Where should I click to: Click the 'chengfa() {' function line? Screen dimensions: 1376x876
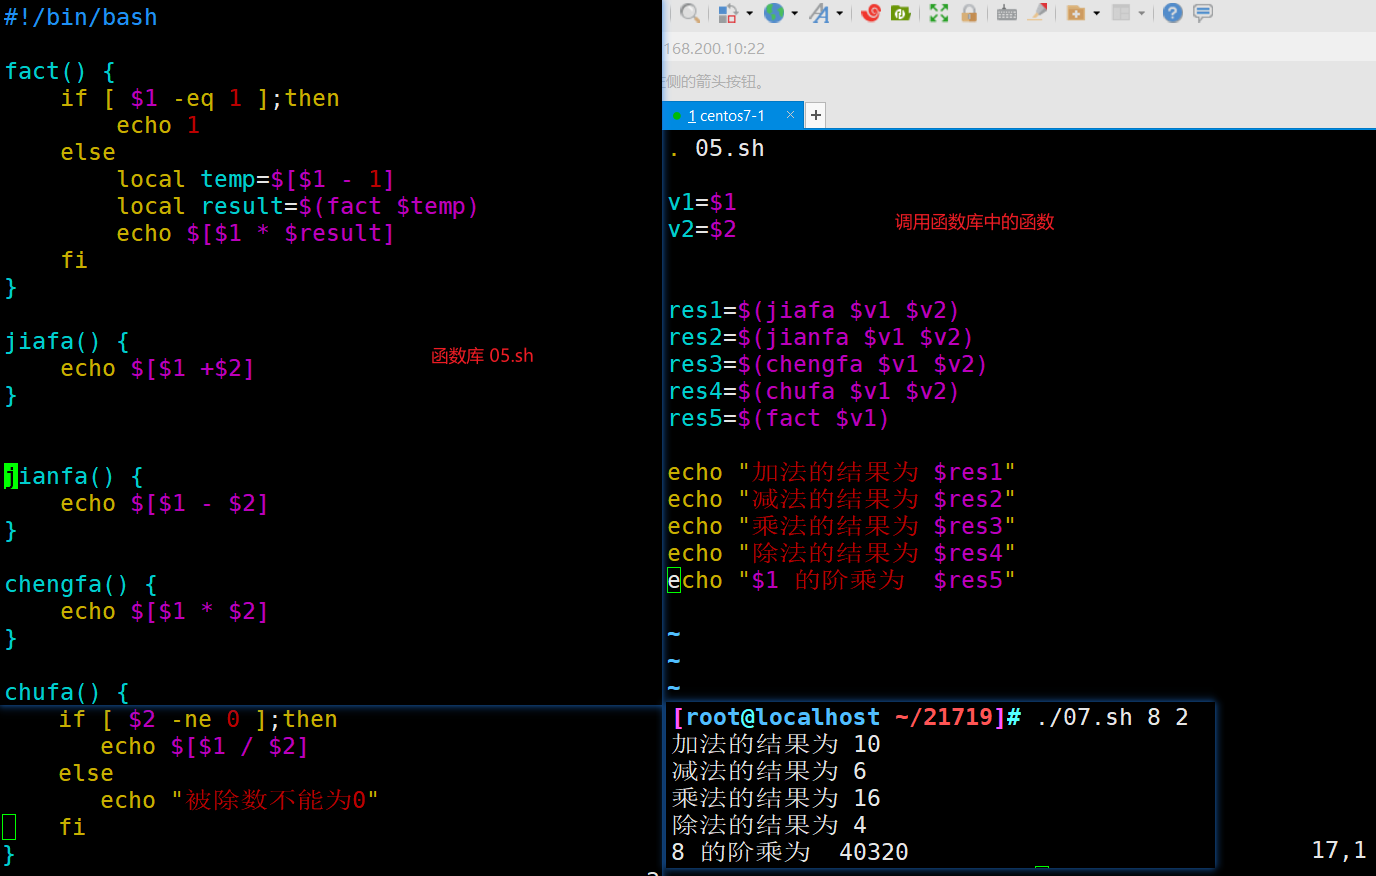point(81,584)
